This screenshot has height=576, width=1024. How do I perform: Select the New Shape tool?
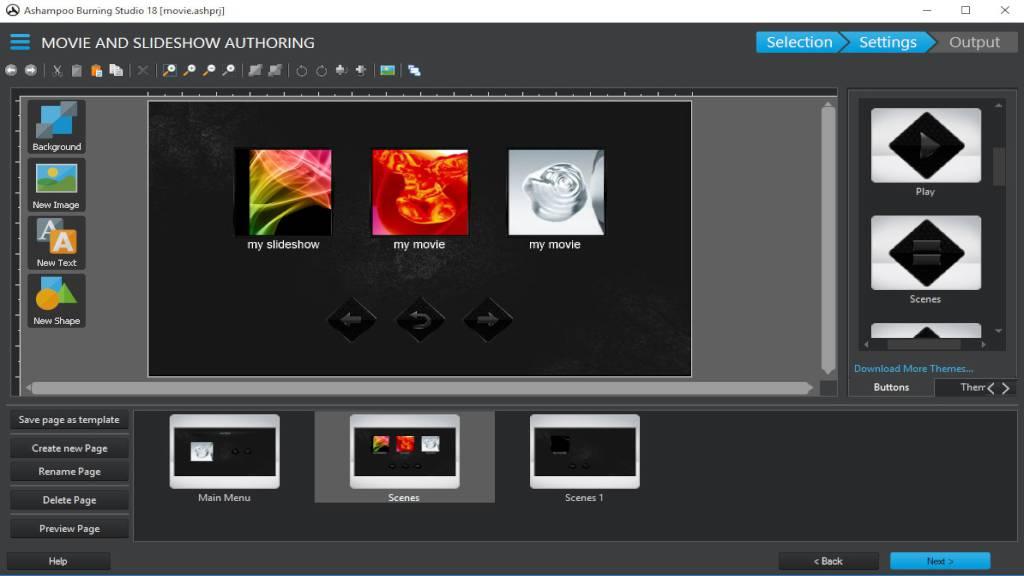55,299
